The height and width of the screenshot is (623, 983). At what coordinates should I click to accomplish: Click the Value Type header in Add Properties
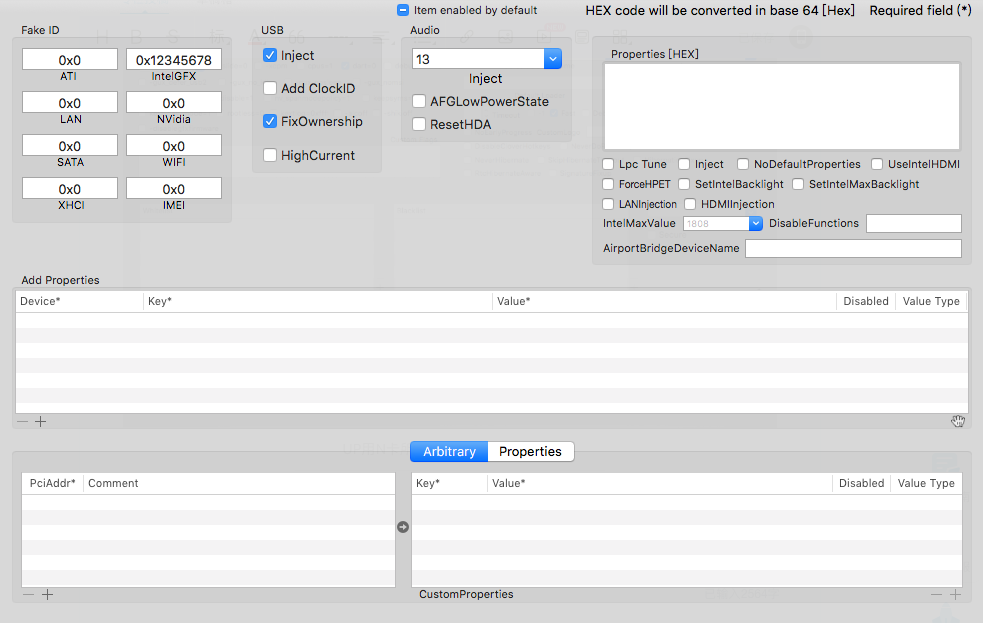click(x=931, y=301)
